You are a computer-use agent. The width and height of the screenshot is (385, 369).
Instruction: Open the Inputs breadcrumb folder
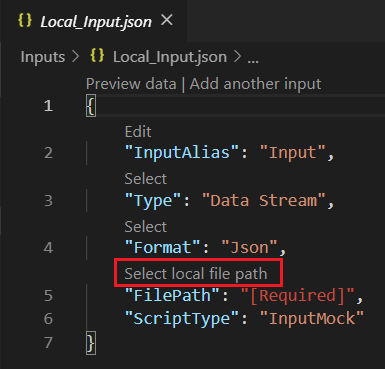[43, 57]
